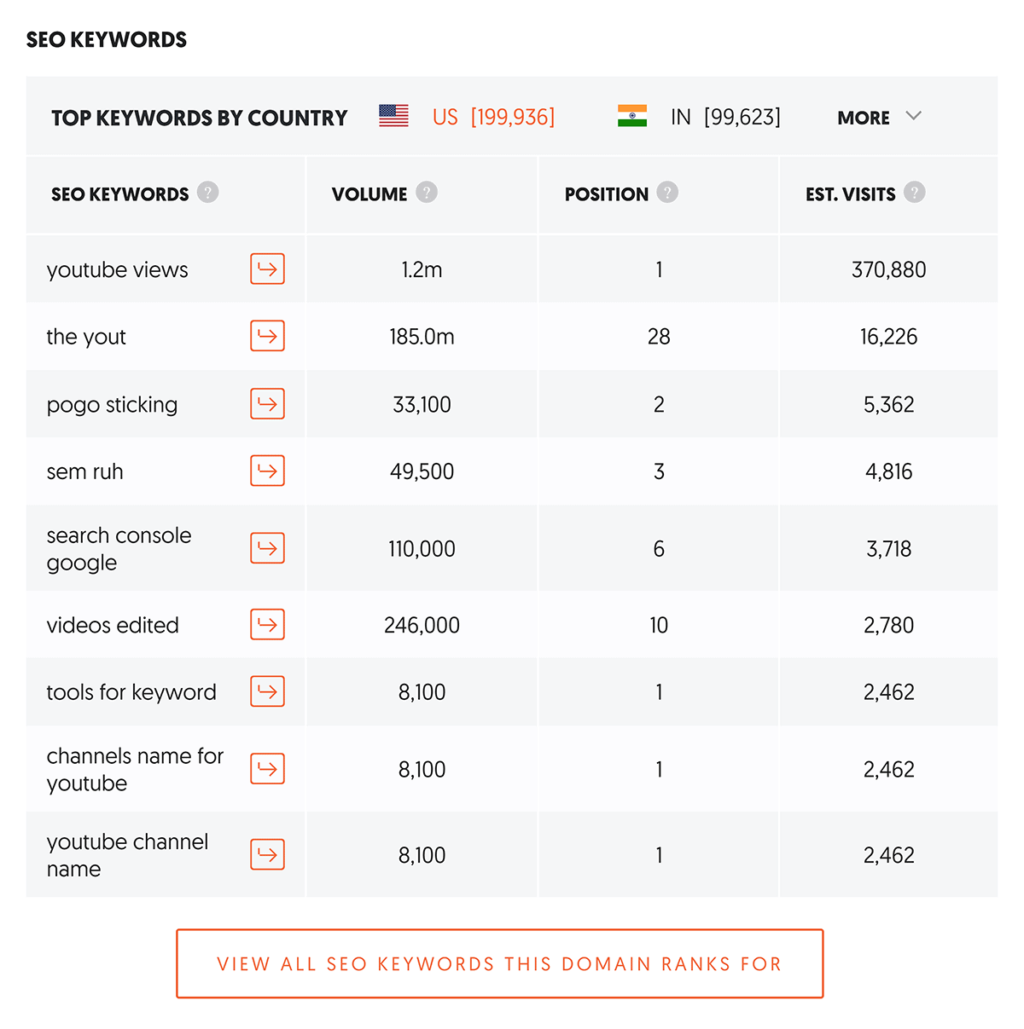Open arrow icon next to 'pogo sticking'

pyautogui.click(x=267, y=404)
